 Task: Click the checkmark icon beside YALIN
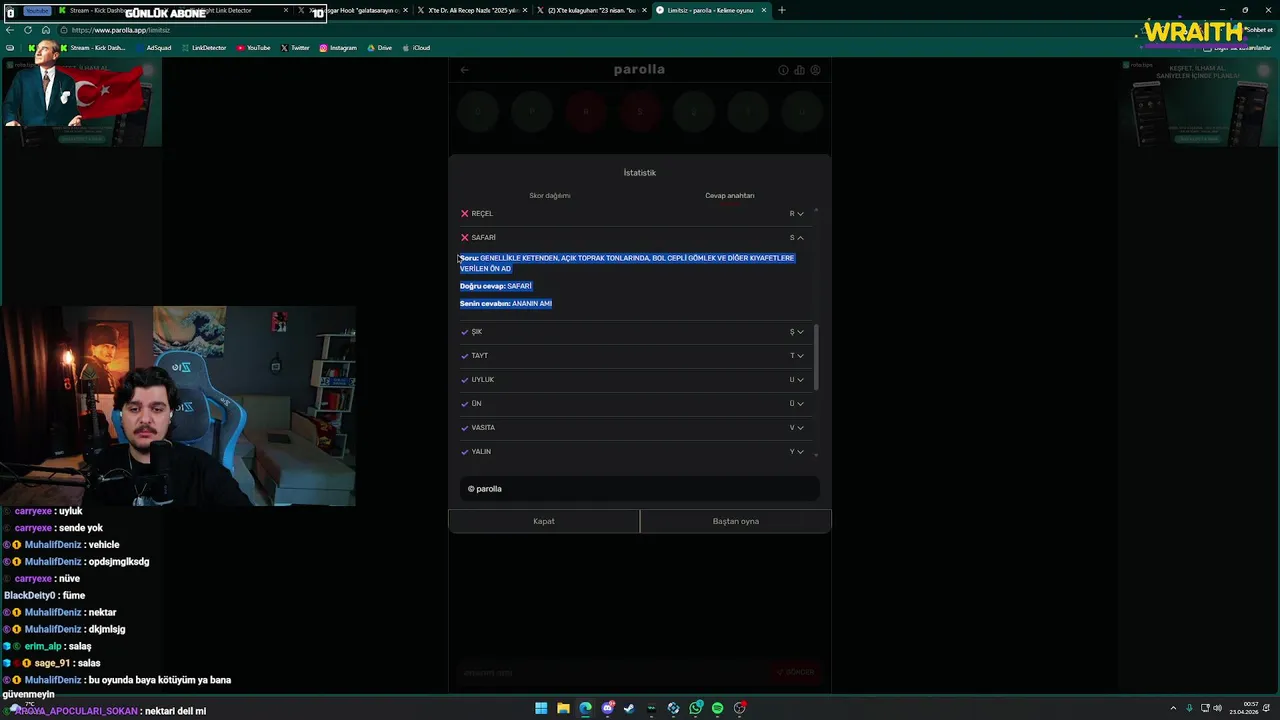click(x=465, y=452)
